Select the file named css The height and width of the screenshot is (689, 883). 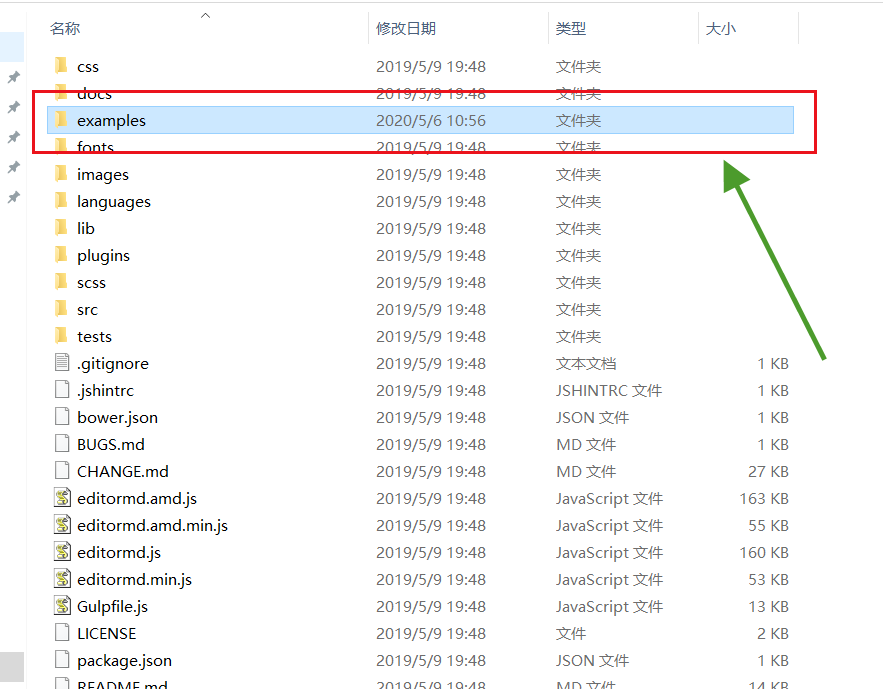click(x=88, y=67)
